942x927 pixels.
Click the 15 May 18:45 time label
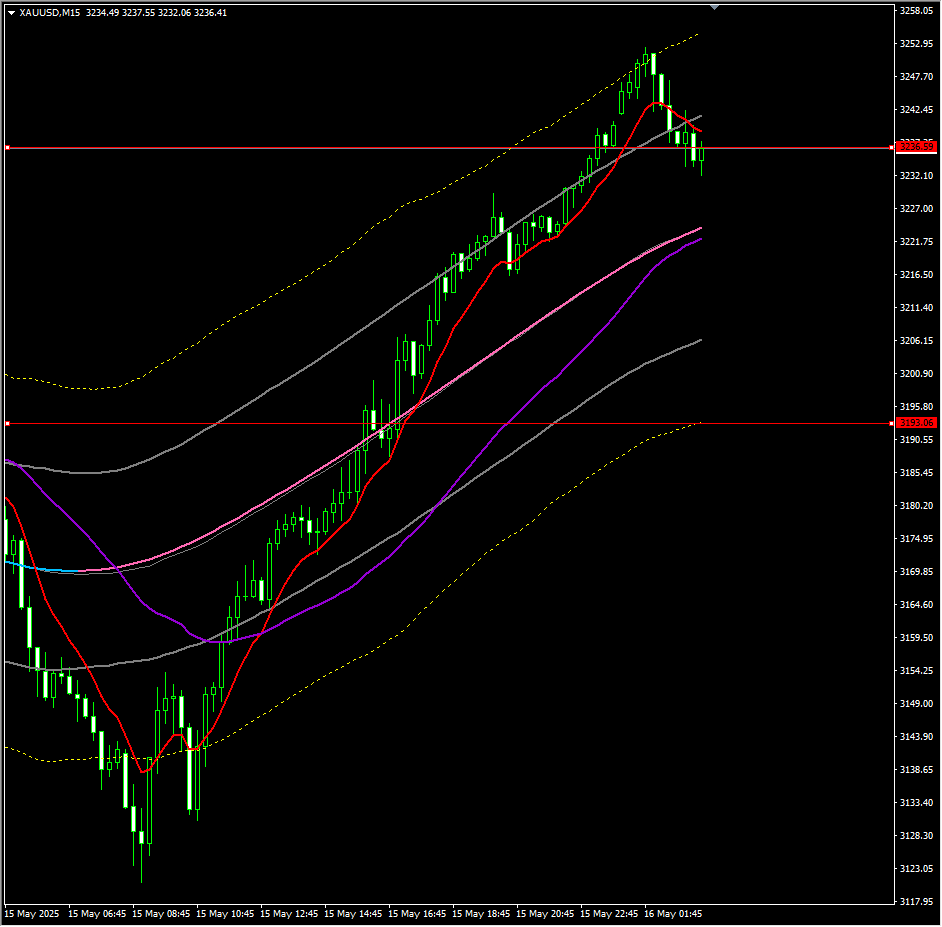coord(481,914)
